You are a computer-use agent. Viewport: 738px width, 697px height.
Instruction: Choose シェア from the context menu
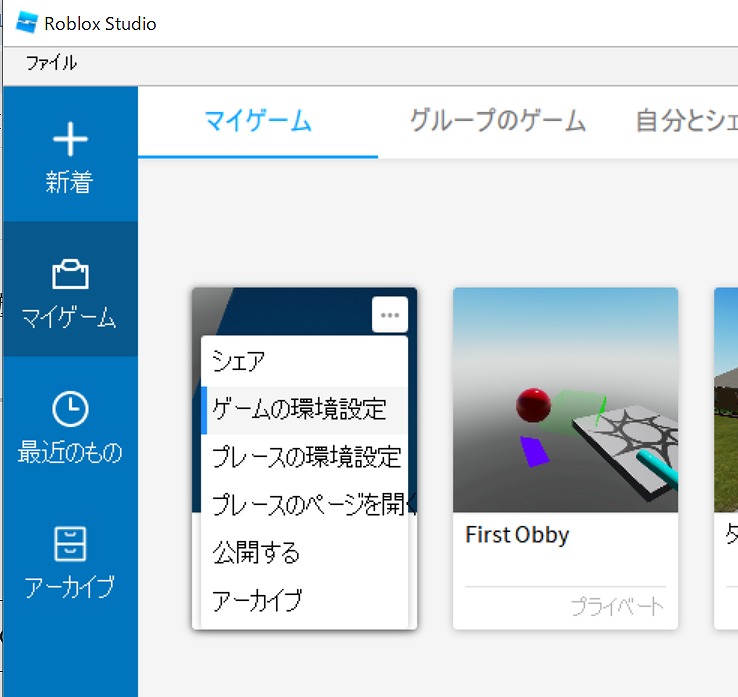pos(304,361)
